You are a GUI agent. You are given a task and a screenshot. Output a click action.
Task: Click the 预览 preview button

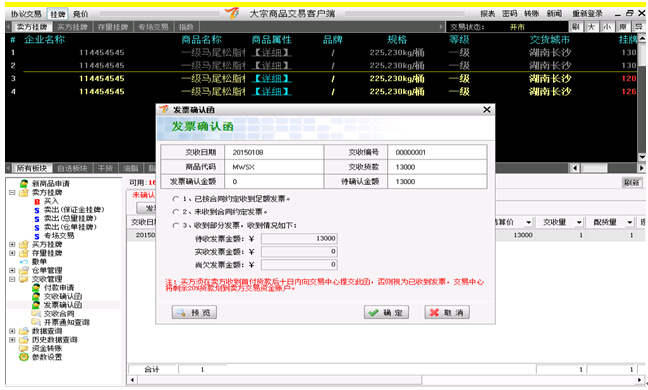pos(194,313)
